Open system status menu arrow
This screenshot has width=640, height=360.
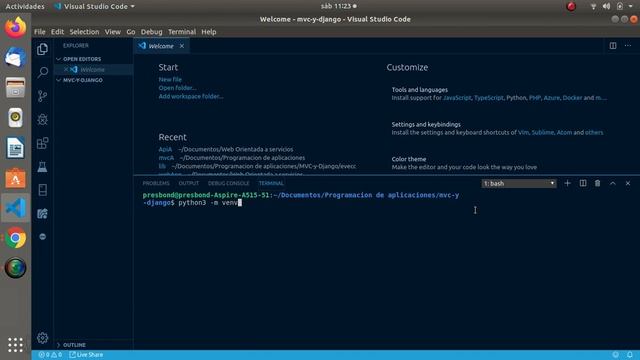tap(631, 6)
